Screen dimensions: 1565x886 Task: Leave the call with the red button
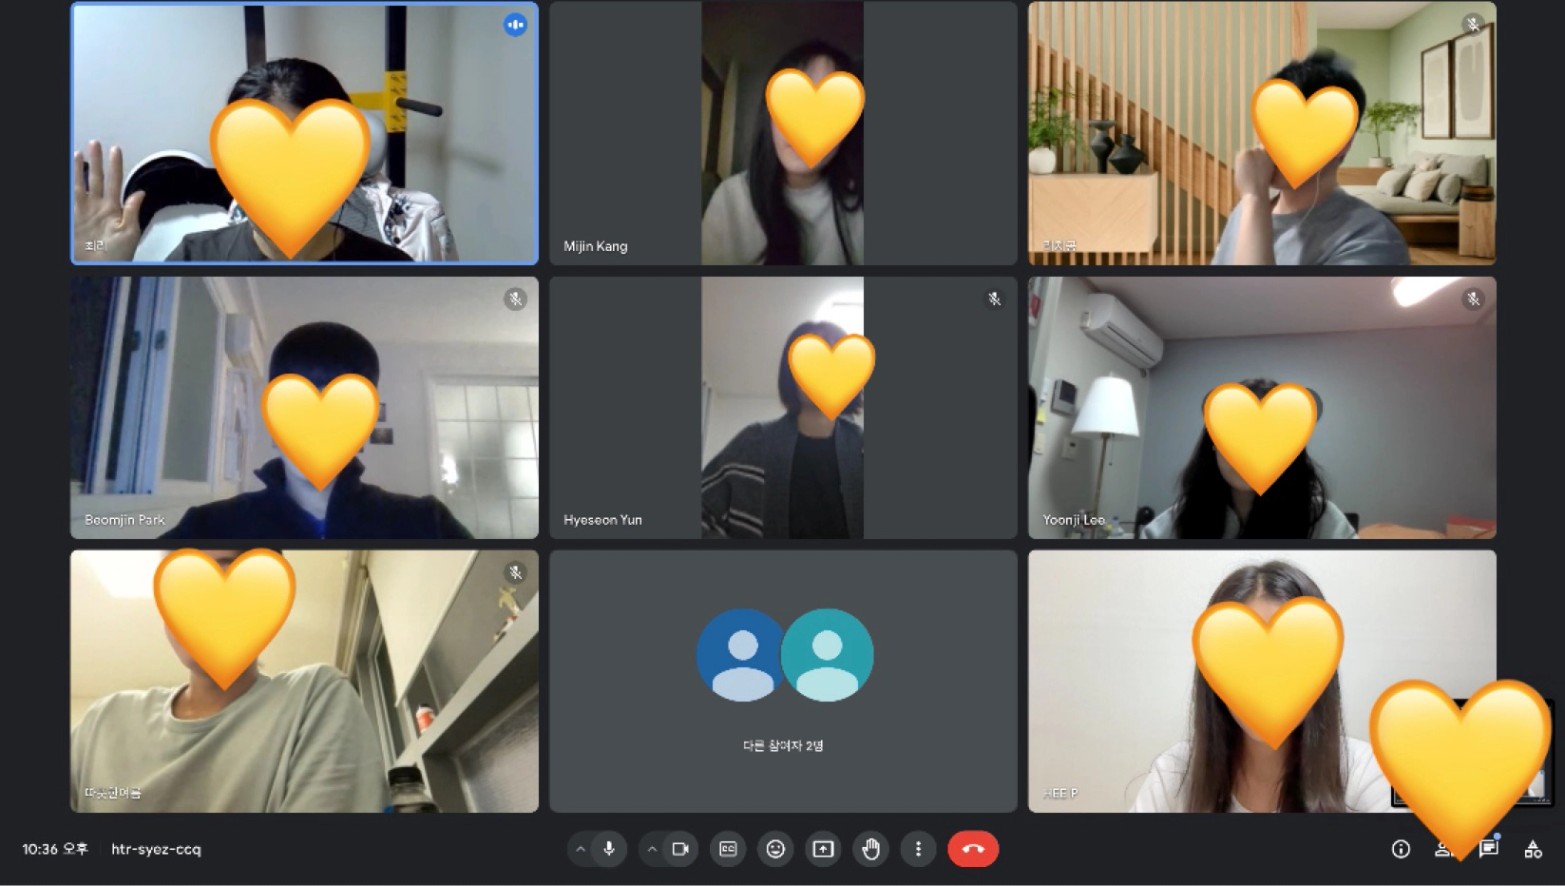[x=973, y=849]
